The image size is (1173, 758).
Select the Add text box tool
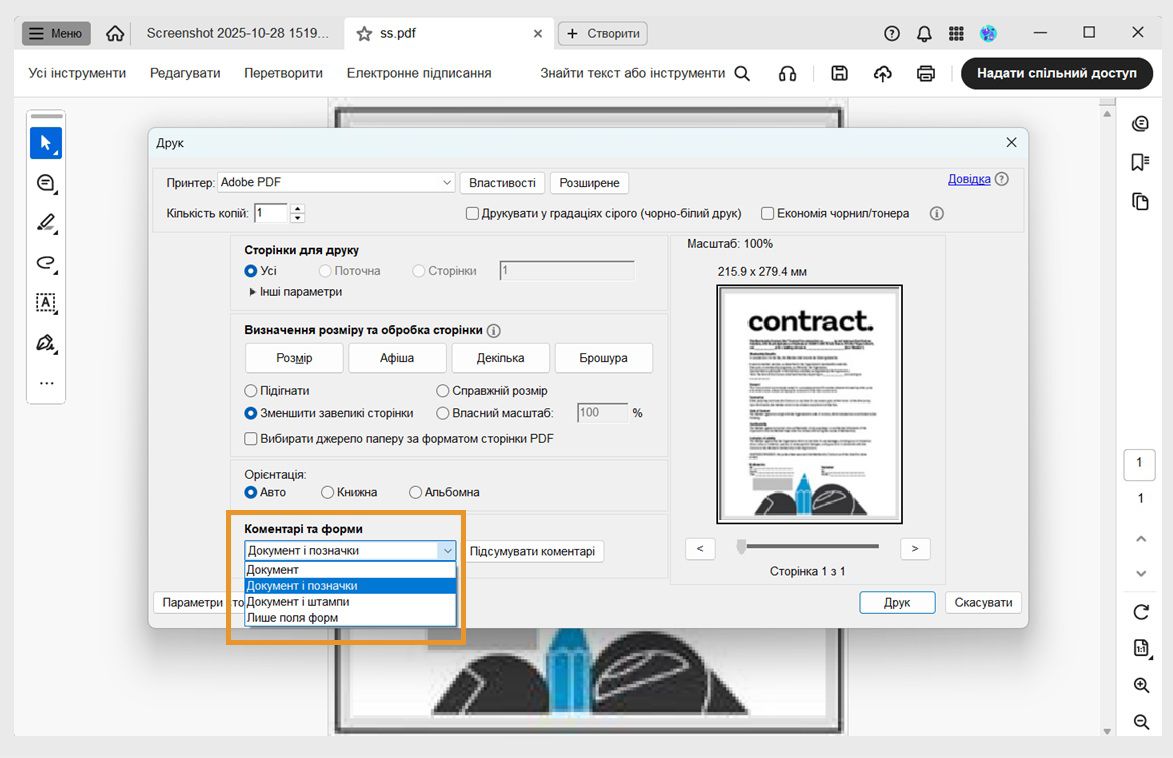click(x=45, y=303)
